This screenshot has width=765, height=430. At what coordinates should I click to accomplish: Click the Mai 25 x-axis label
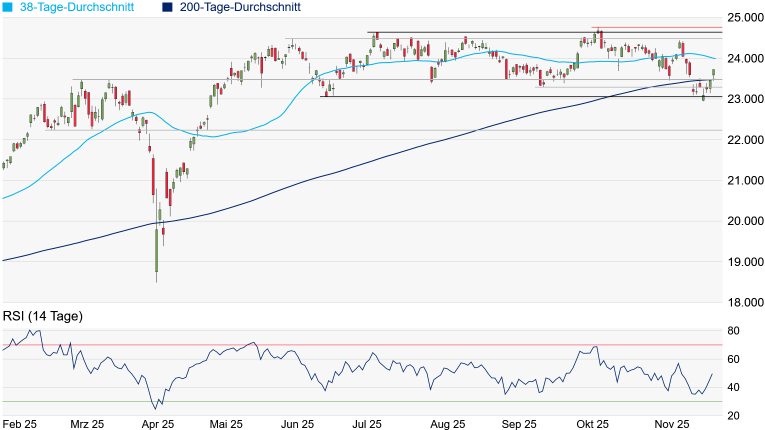228,423
